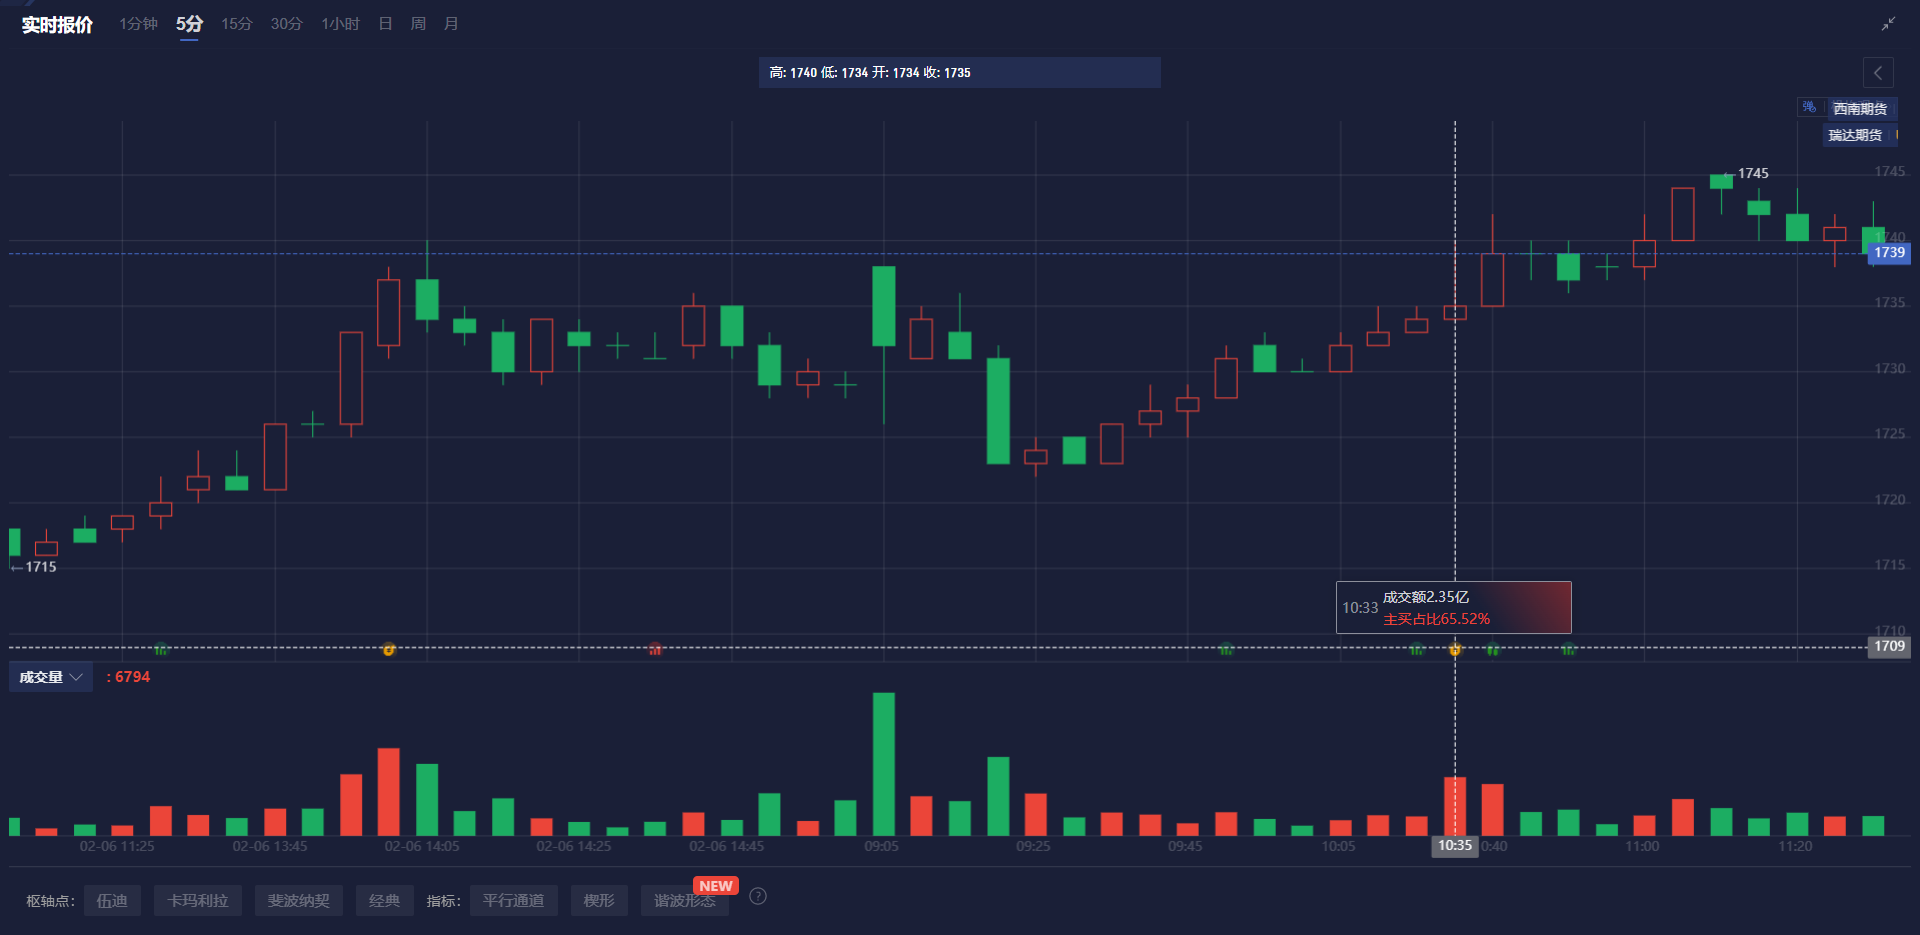Image resolution: width=1920 pixels, height=935 pixels.
Task: Enable the 谐波形态 harmonic pattern indicator
Action: click(685, 901)
